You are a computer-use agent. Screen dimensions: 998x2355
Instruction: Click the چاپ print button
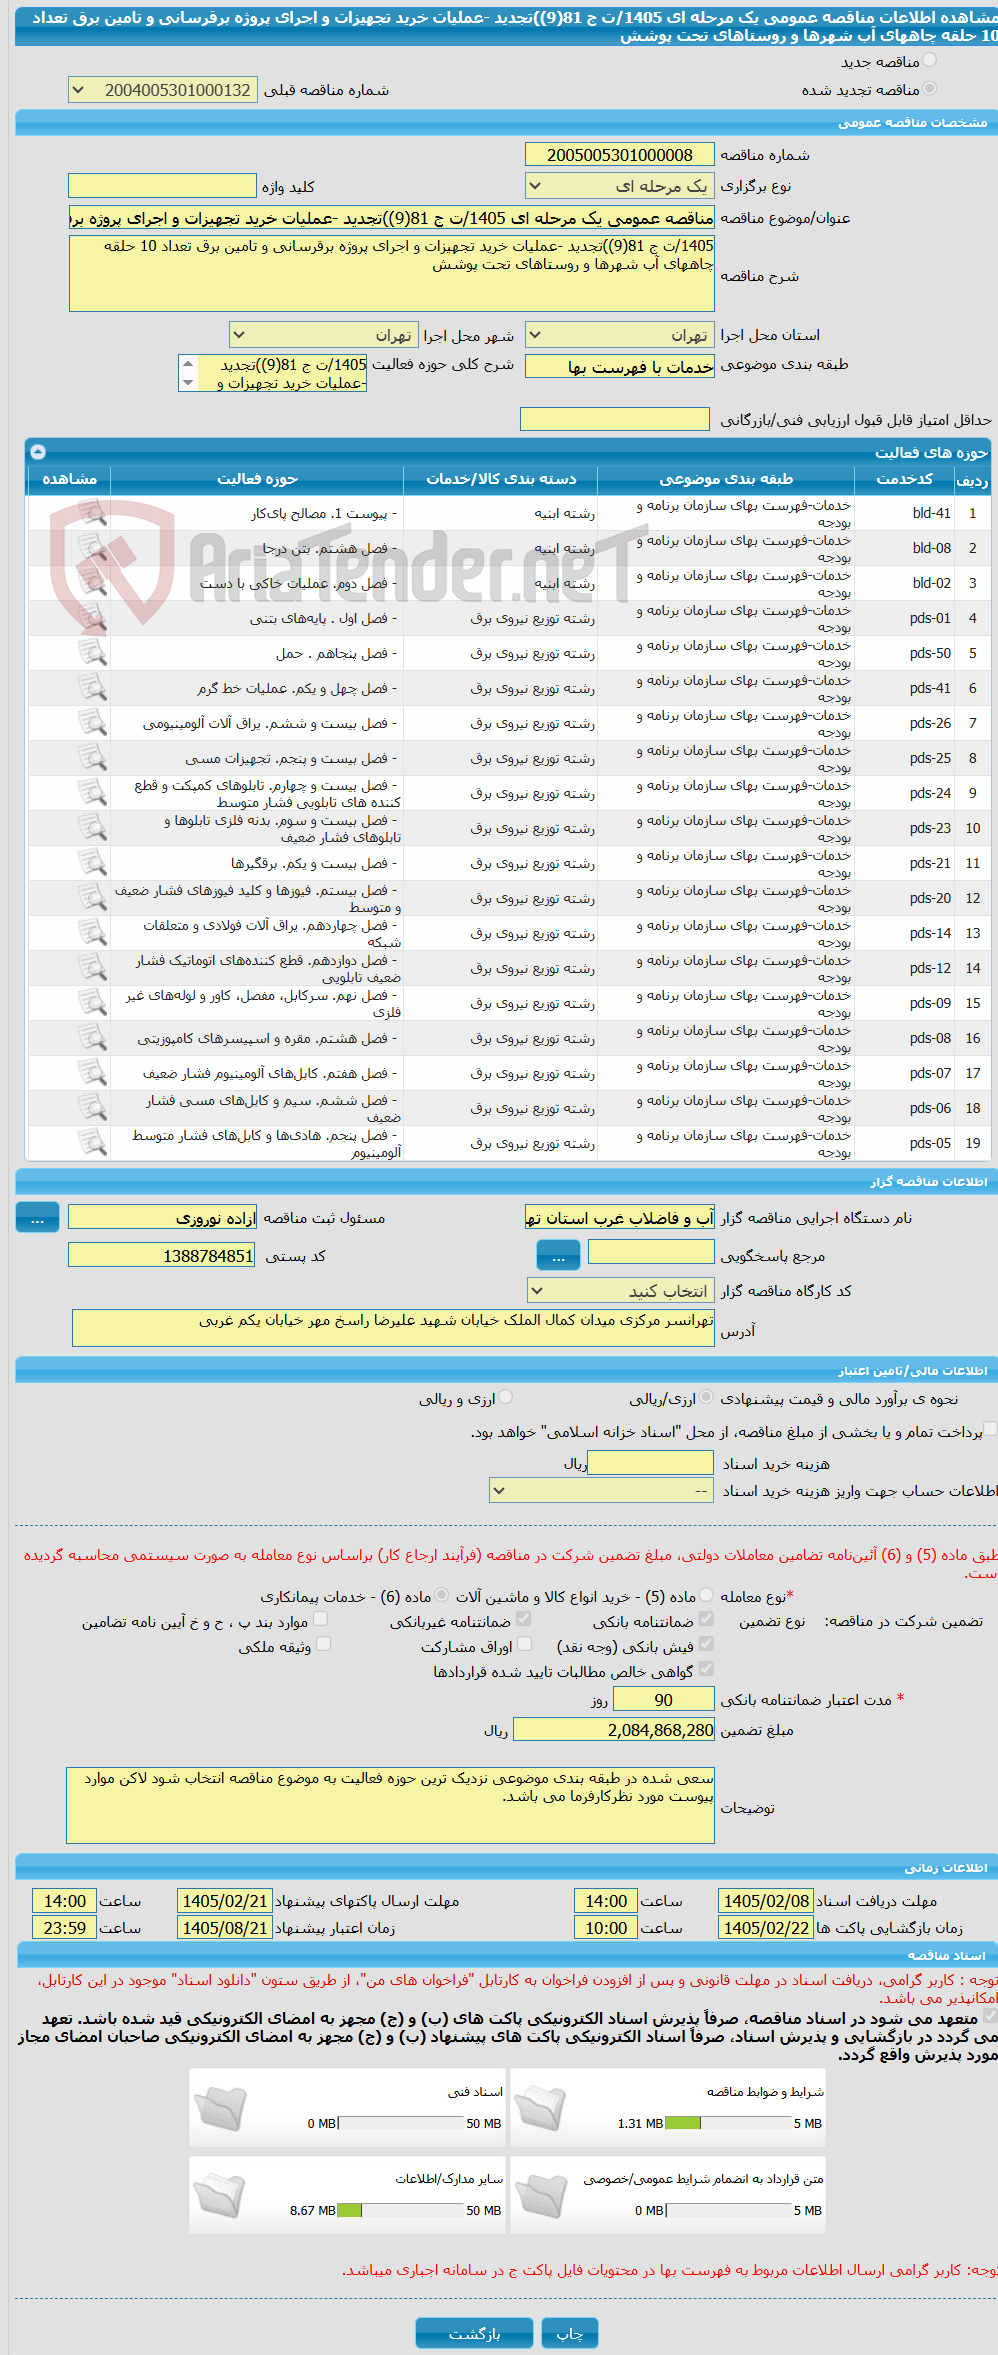pos(570,2333)
